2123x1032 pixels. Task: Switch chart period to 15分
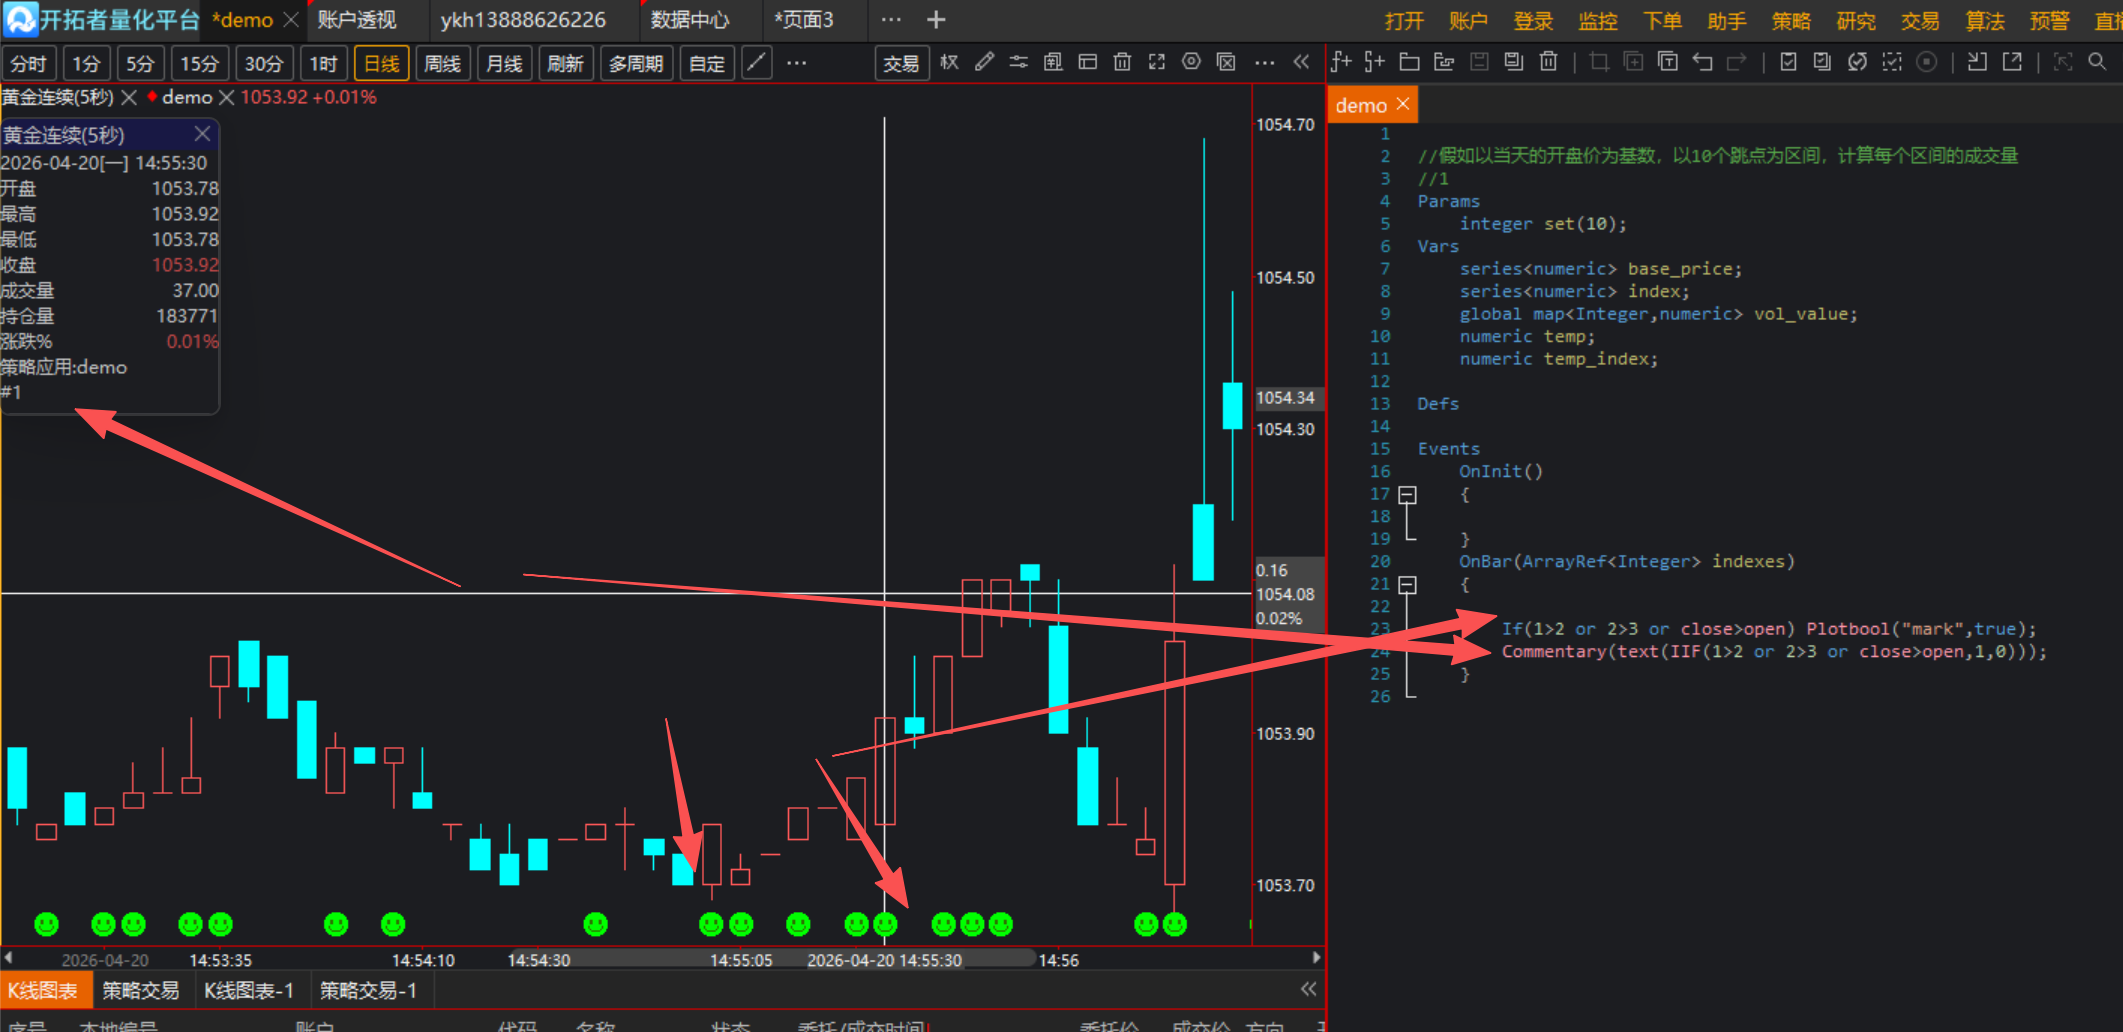pyautogui.click(x=199, y=64)
